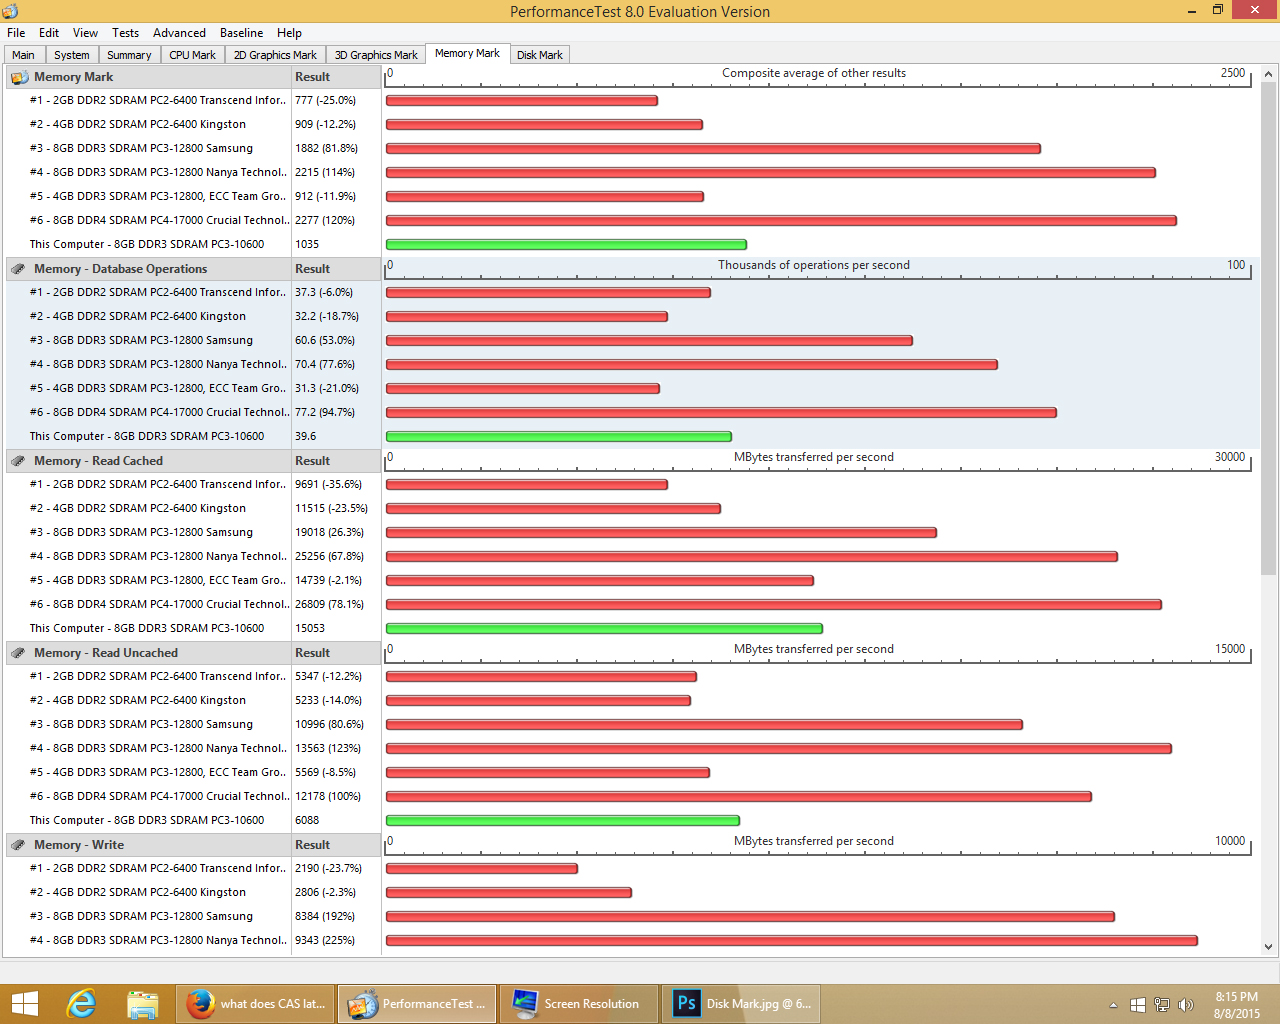Image resolution: width=1280 pixels, height=1024 pixels.
Task: Select Memory Write result 8384 (192%)
Action: coord(325,916)
